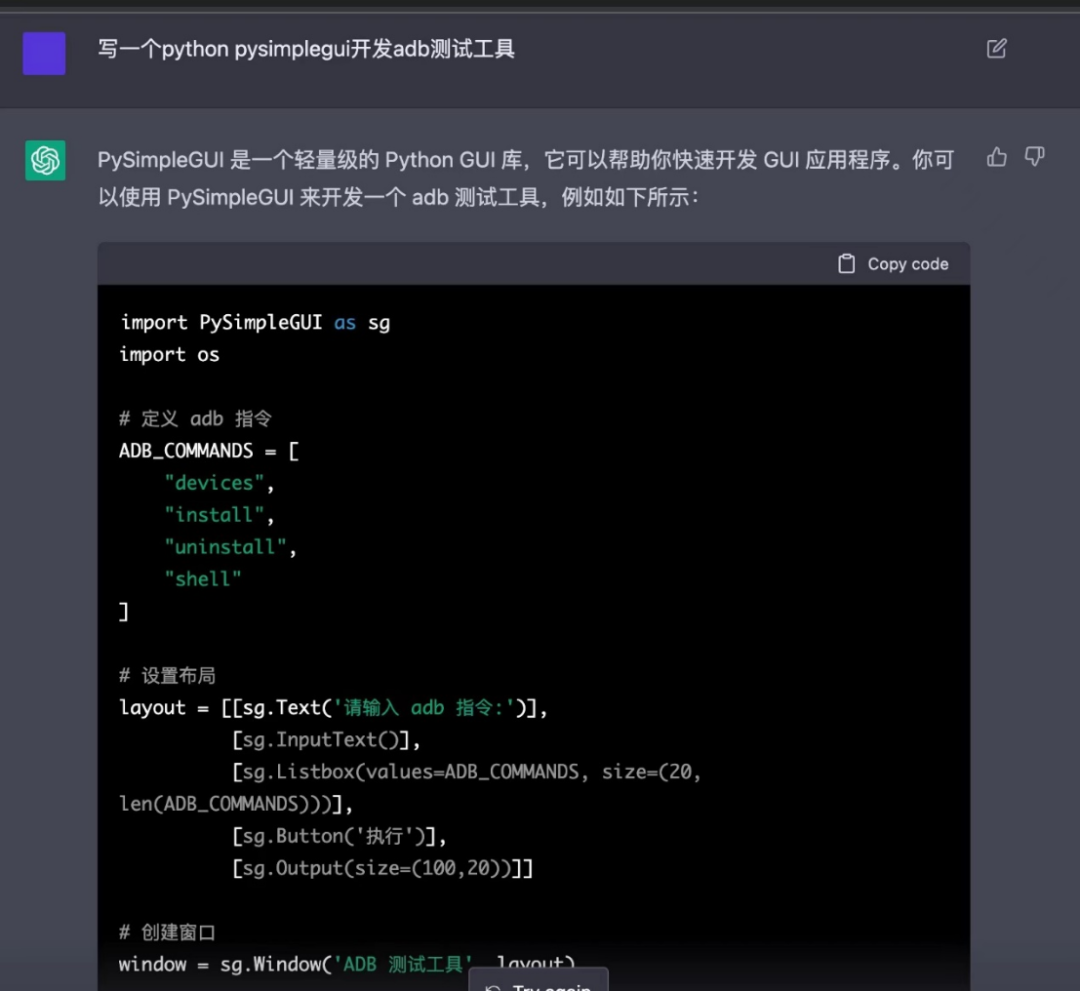Click the sg.InputText() code line
The width and height of the screenshot is (1080, 991).
326,740
